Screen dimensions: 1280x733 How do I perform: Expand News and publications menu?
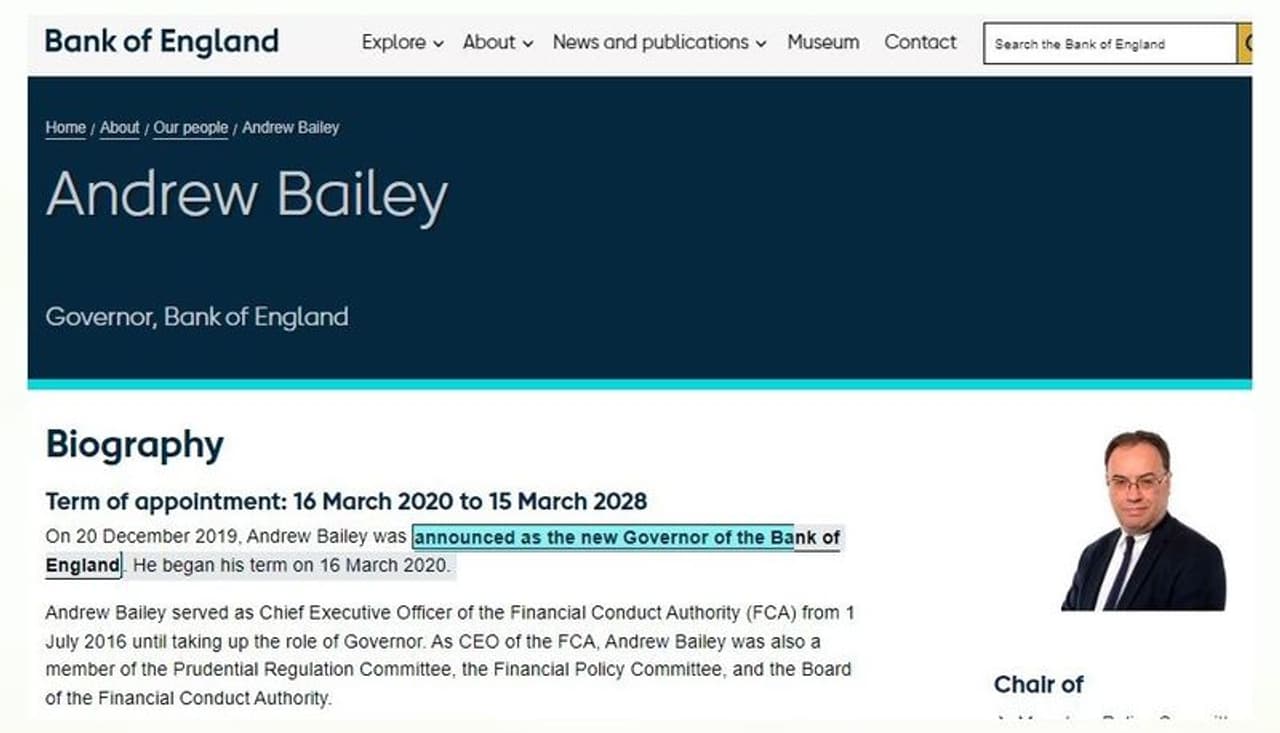pyautogui.click(x=659, y=42)
